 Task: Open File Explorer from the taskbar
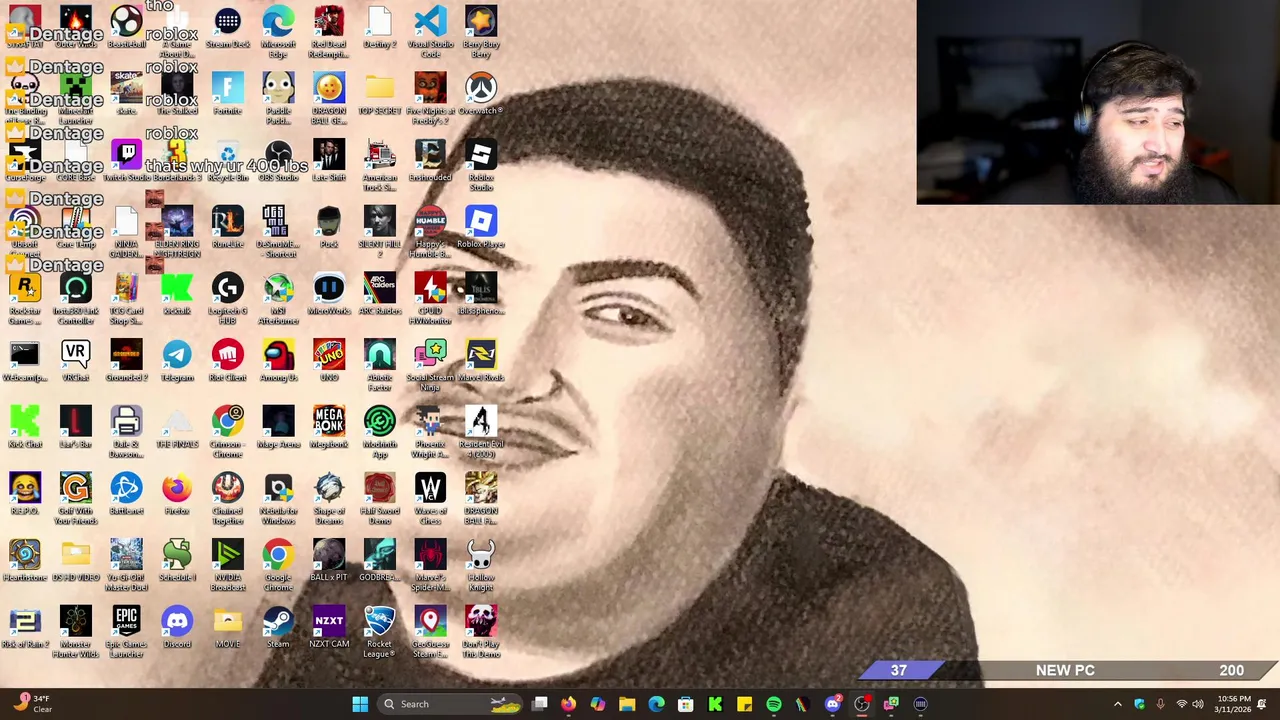tap(627, 704)
